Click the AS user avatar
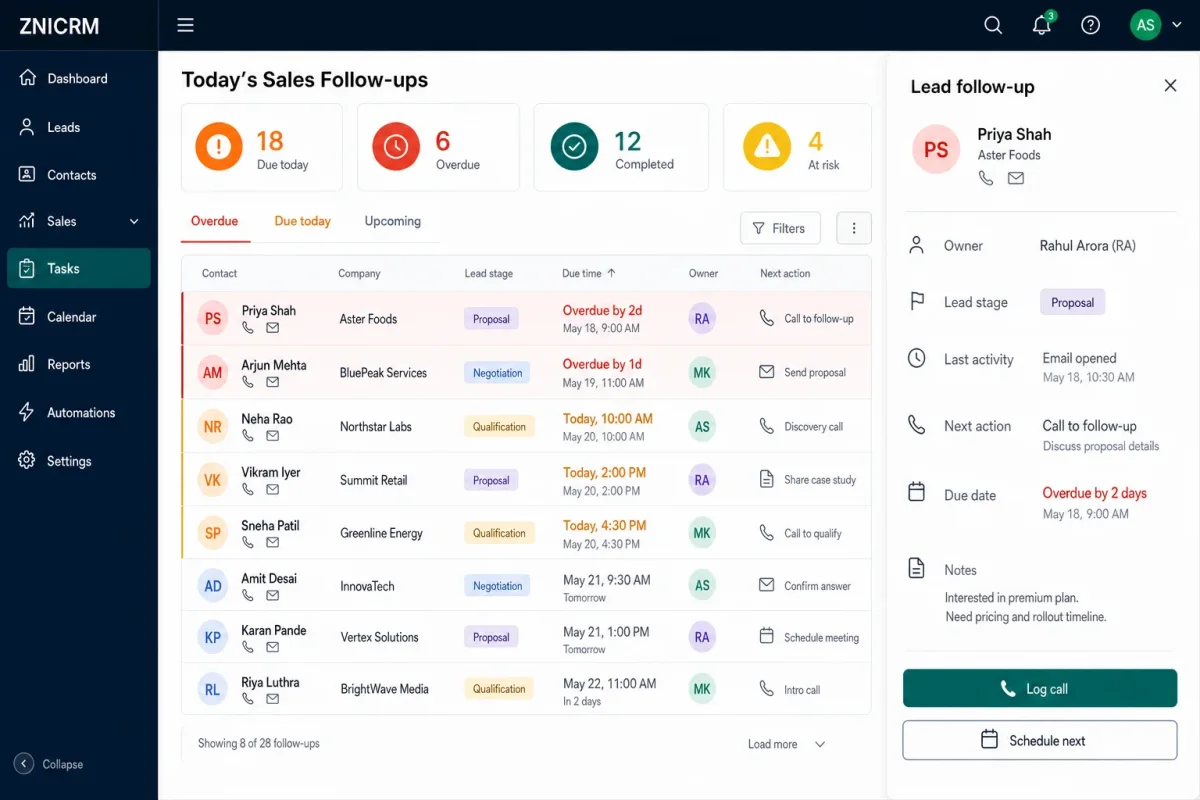This screenshot has width=1200, height=800. tap(1145, 25)
